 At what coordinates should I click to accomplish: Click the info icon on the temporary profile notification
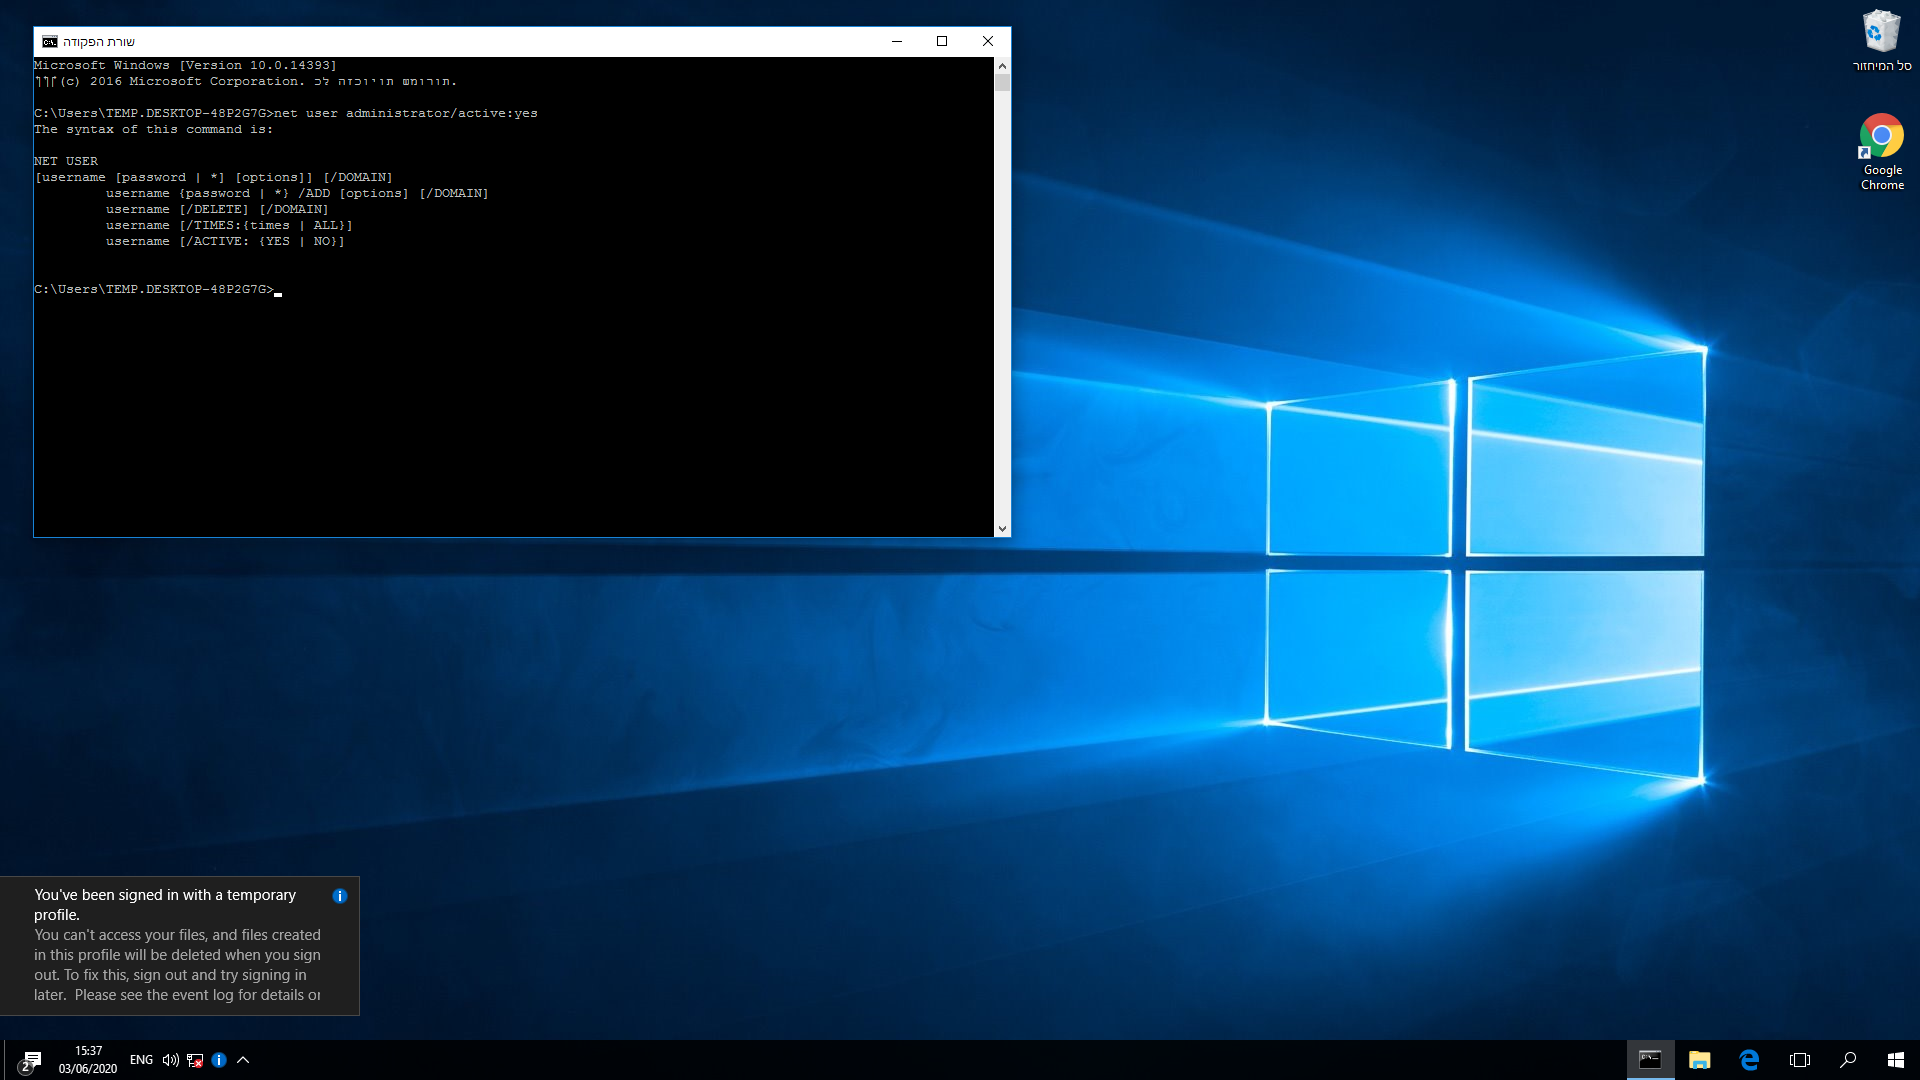340,896
